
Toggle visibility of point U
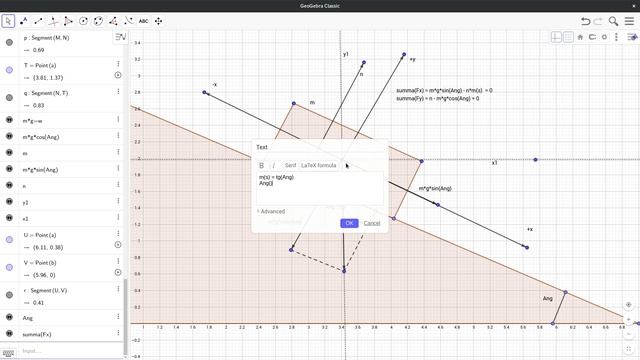click(9, 240)
